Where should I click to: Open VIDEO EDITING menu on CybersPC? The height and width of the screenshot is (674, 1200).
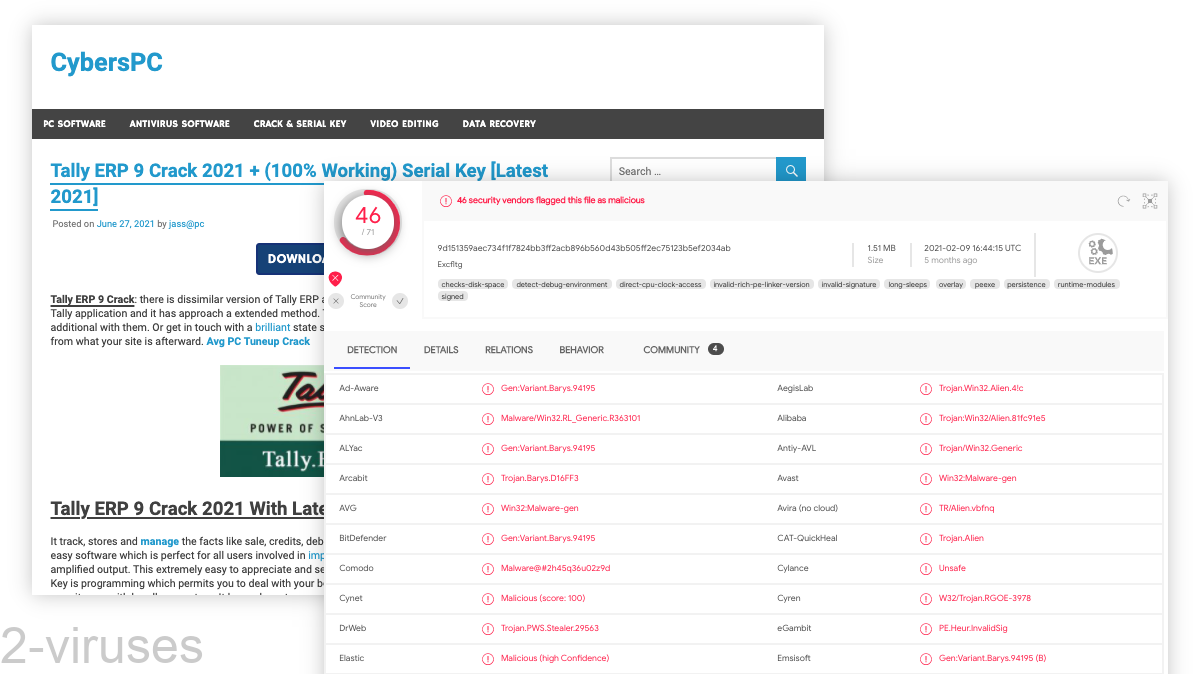click(x=404, y=124)
